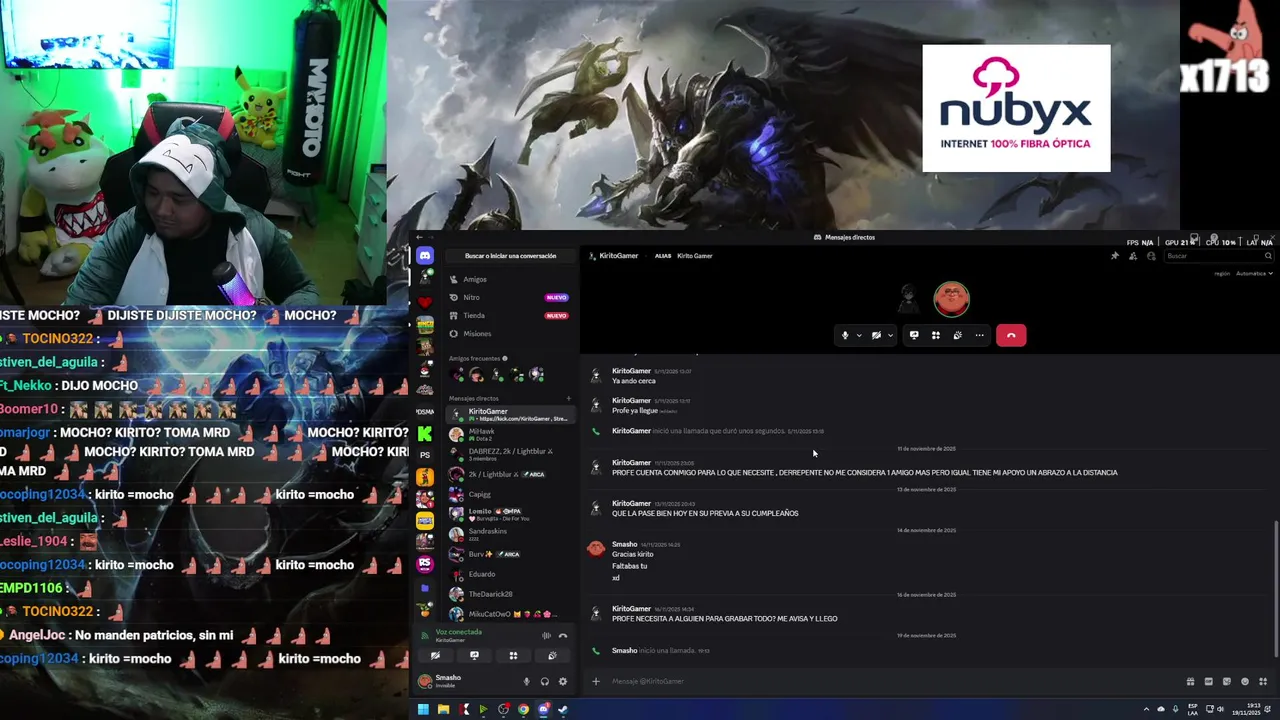1280x720 pixels.
Task: Open the RS pink server icon
Action: pos(425,564)
